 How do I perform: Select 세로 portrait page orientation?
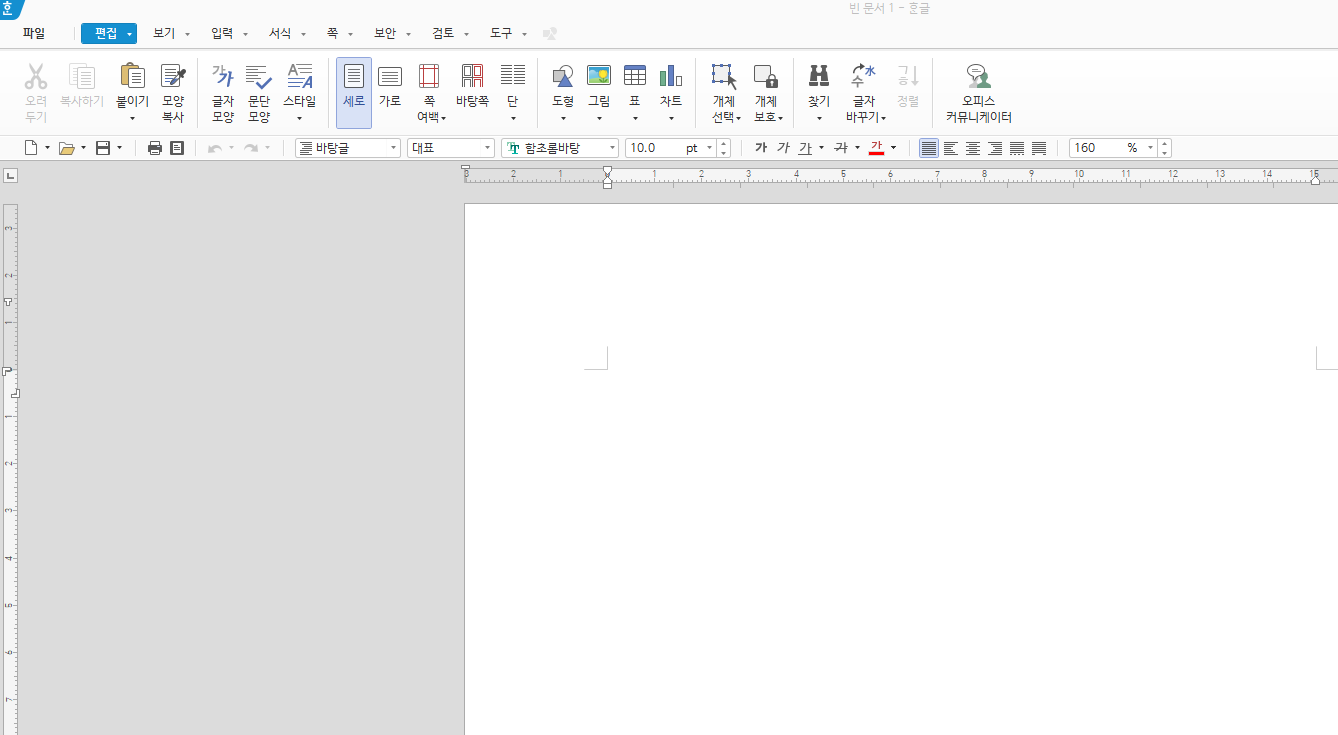tap(354, 92)
